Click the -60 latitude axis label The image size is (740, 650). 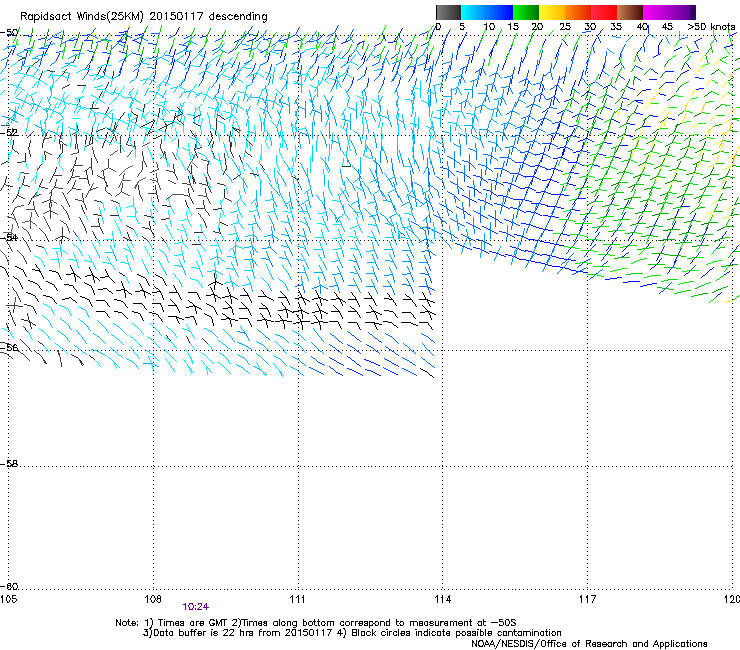click(9, 586)
